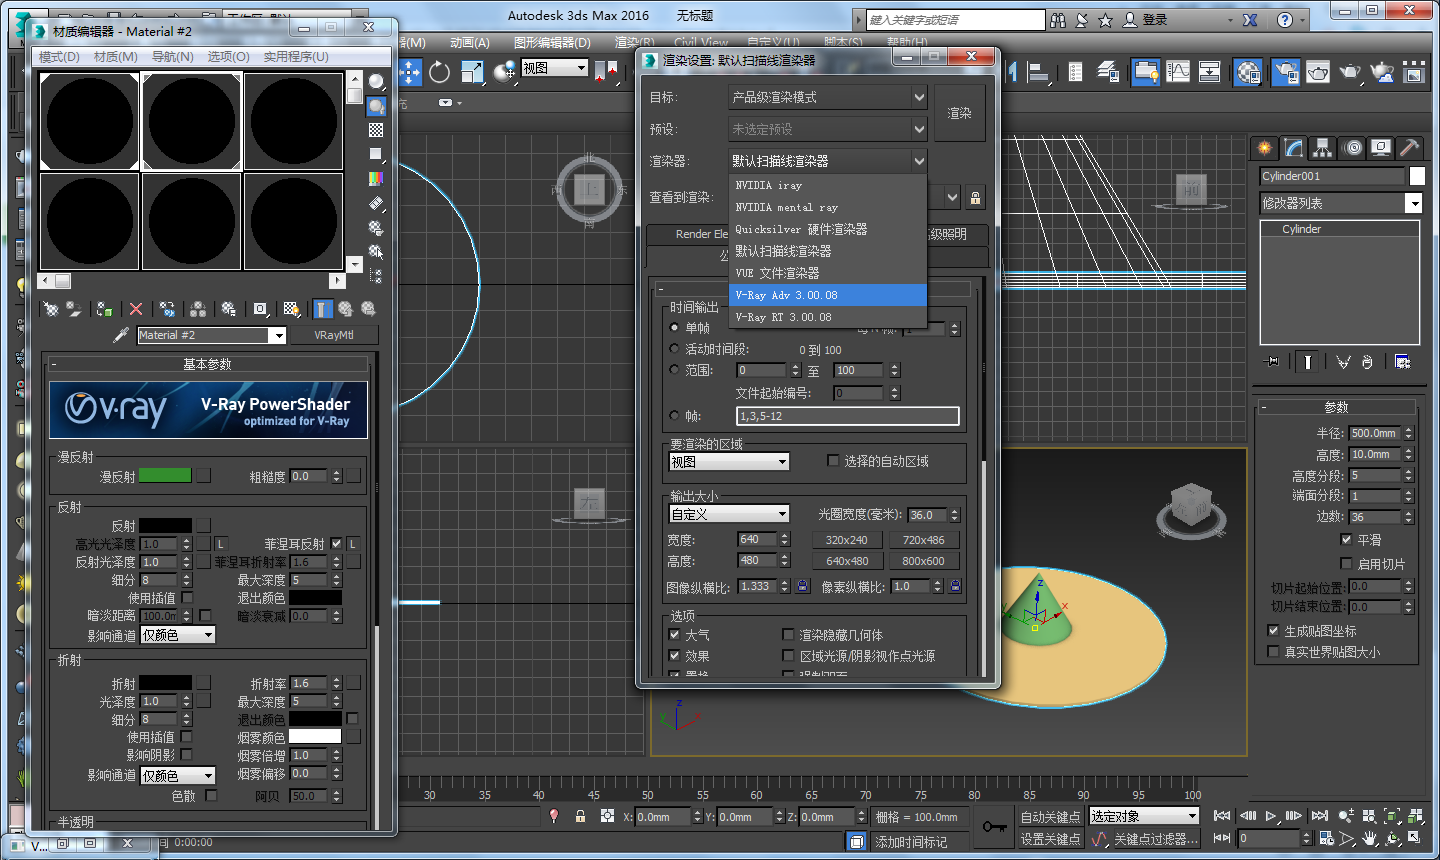The image size is (1440, 860).
Task: Click Rendered Frame Window teapot icon
Action: pyautogui.click(x=1318, y=72)
